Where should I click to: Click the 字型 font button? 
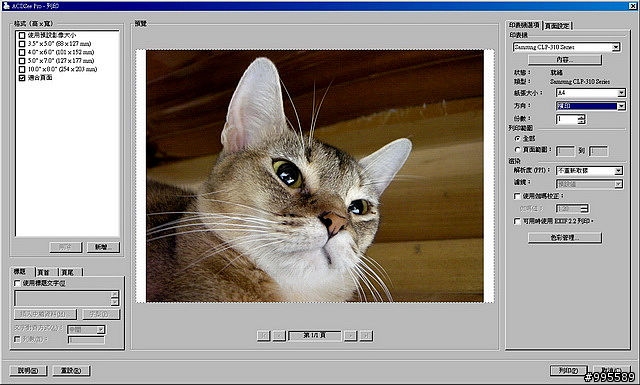(101, 314)
